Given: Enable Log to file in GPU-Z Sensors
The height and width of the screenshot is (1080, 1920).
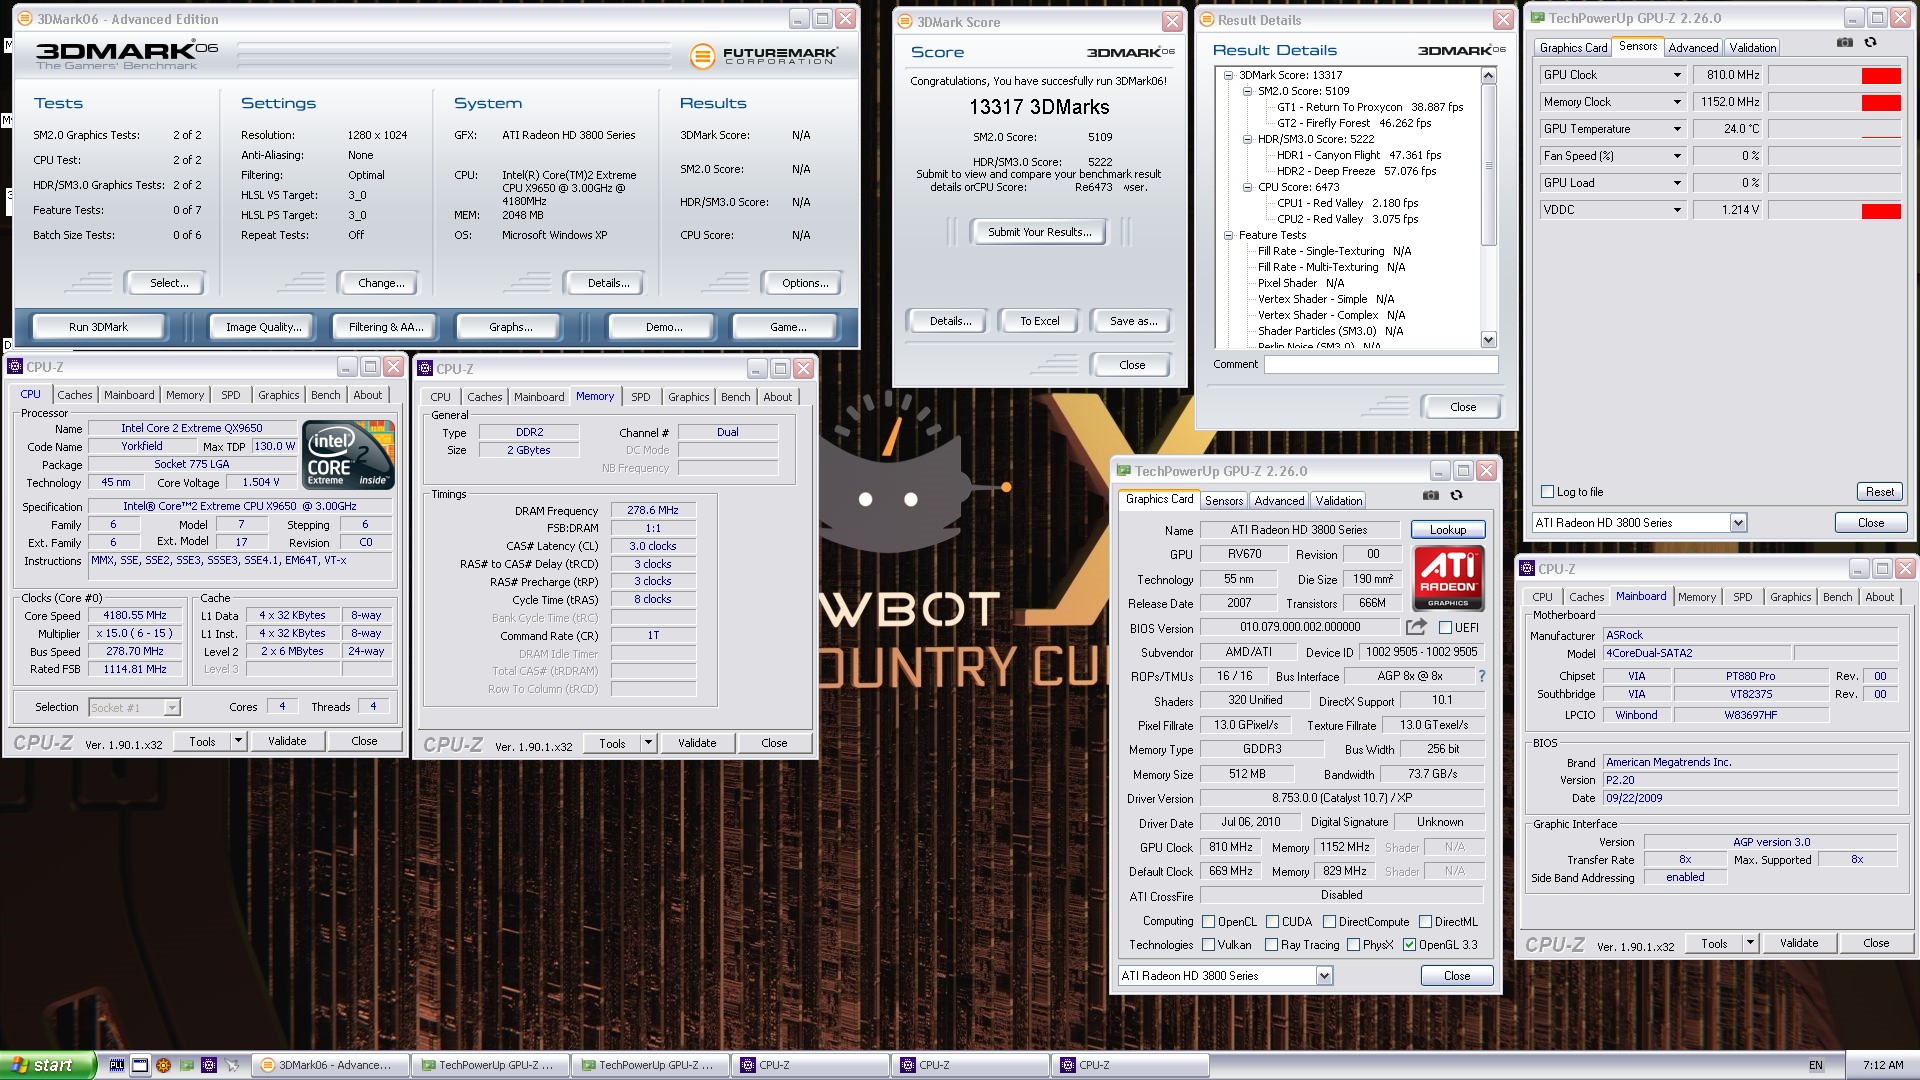Looking at the screenshot, I should pyautogui.click(x=1548, y=492).
